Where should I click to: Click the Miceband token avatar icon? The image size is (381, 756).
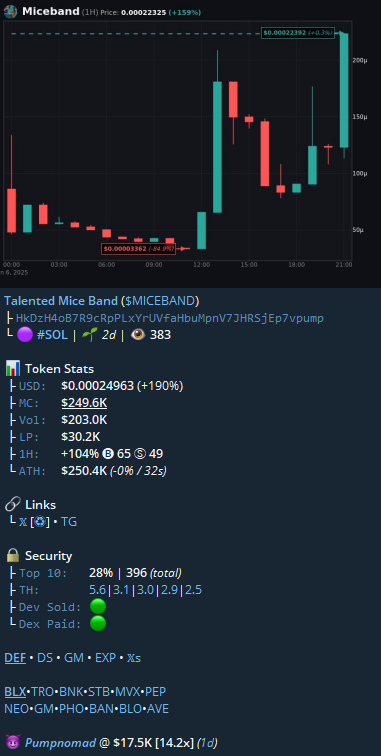pyautogui.click(x=10, y=12)
